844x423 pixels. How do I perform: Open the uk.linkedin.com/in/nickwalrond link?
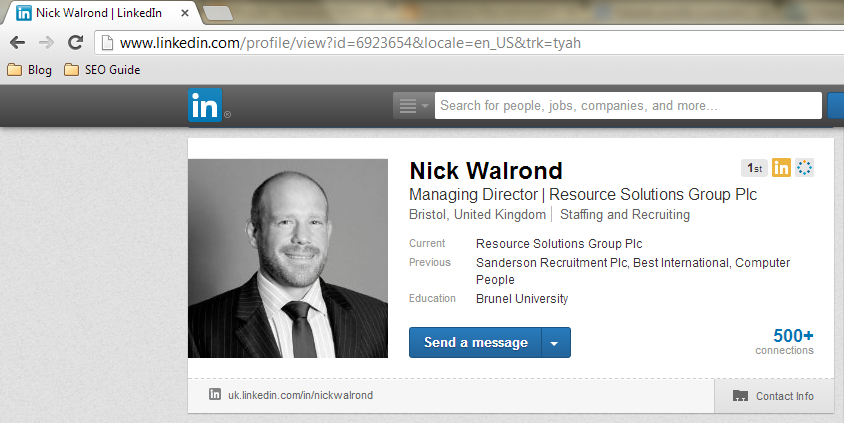pyautogui.click(x=300, y=395)
